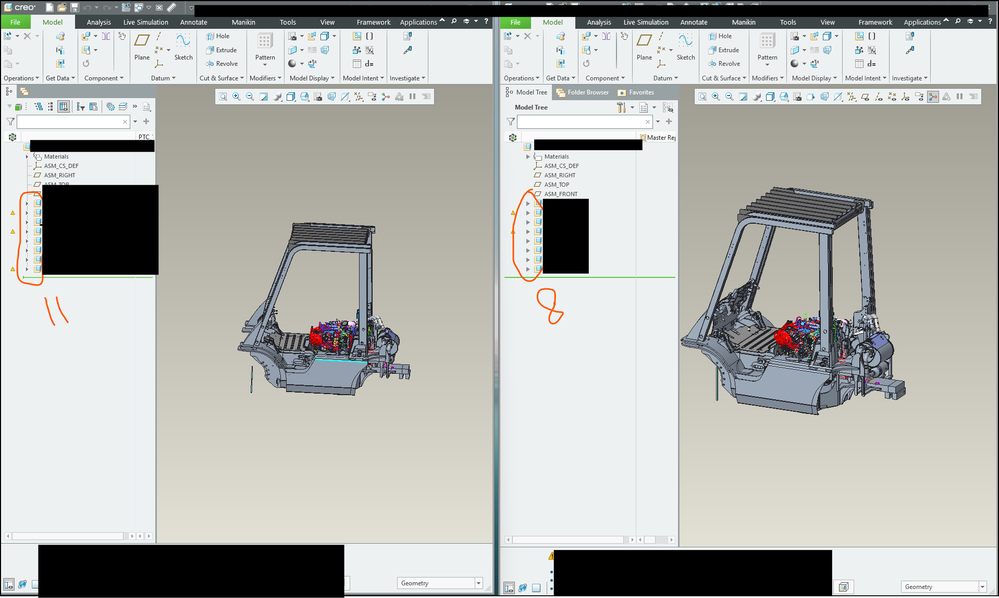
Task: Click the Drag Components hand icon in right window
Action: 624,36
